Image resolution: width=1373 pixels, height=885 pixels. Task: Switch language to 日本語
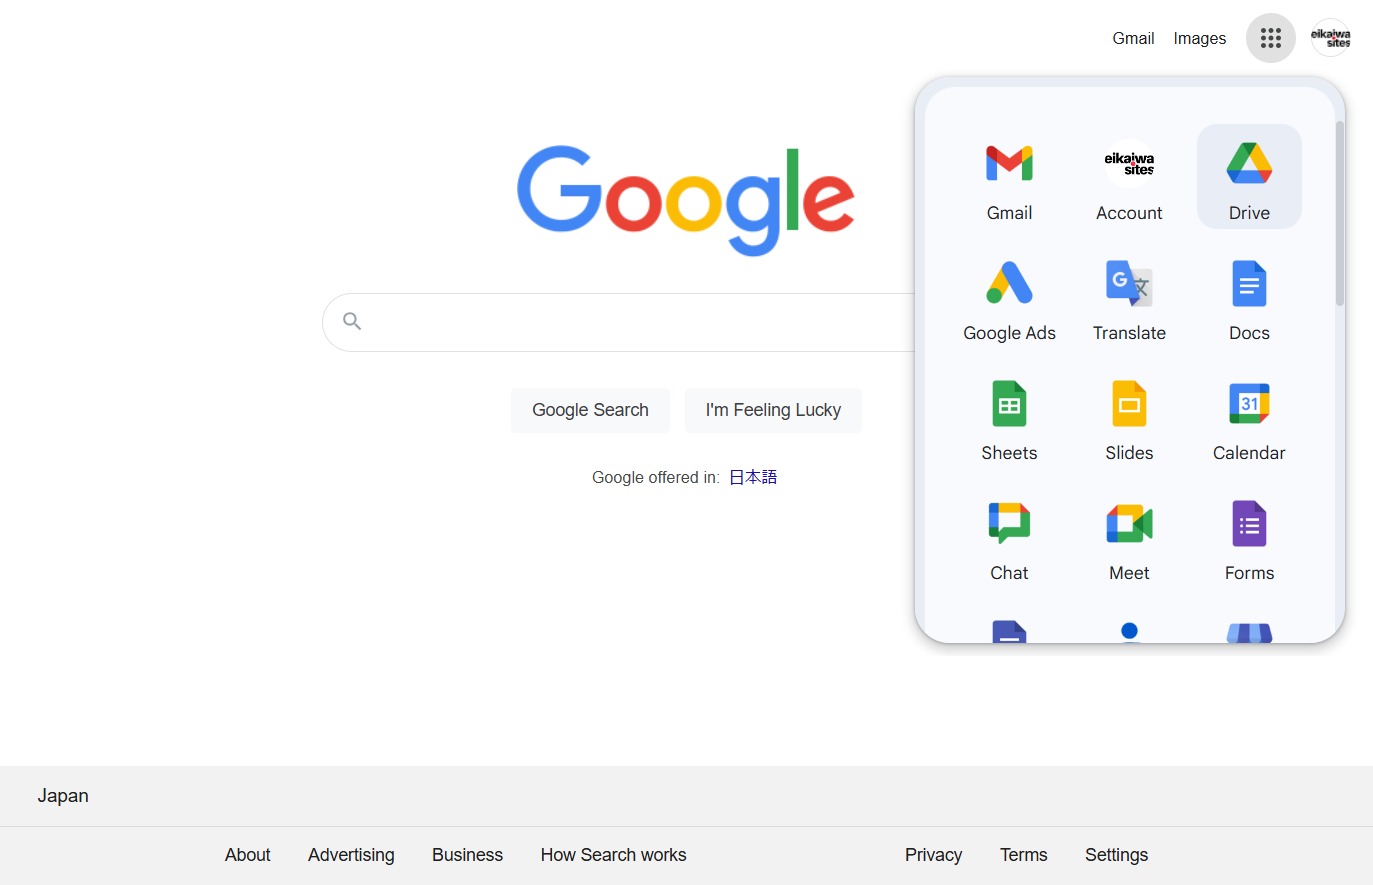(753, 477)
